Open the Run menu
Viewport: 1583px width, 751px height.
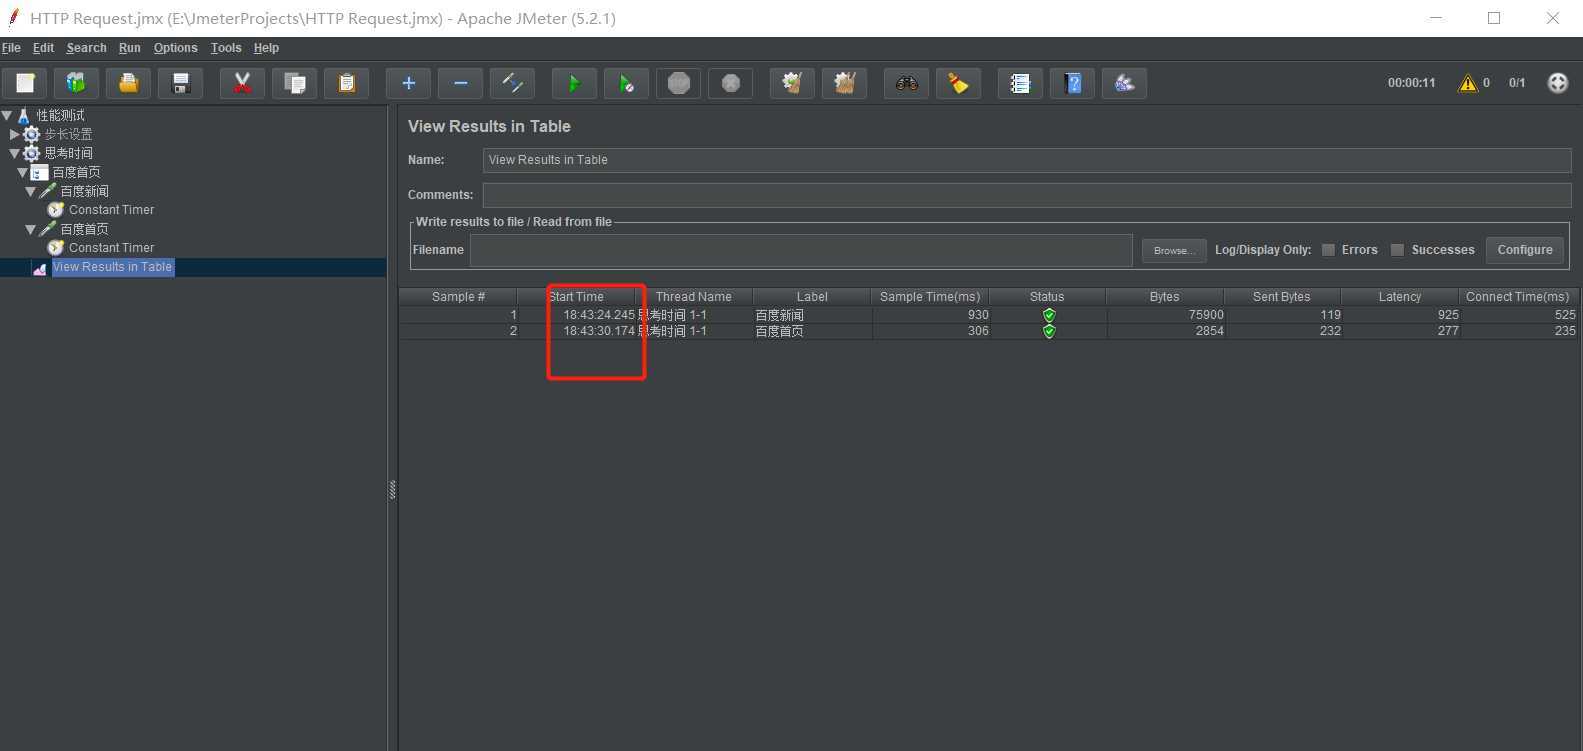click(129, 48)
